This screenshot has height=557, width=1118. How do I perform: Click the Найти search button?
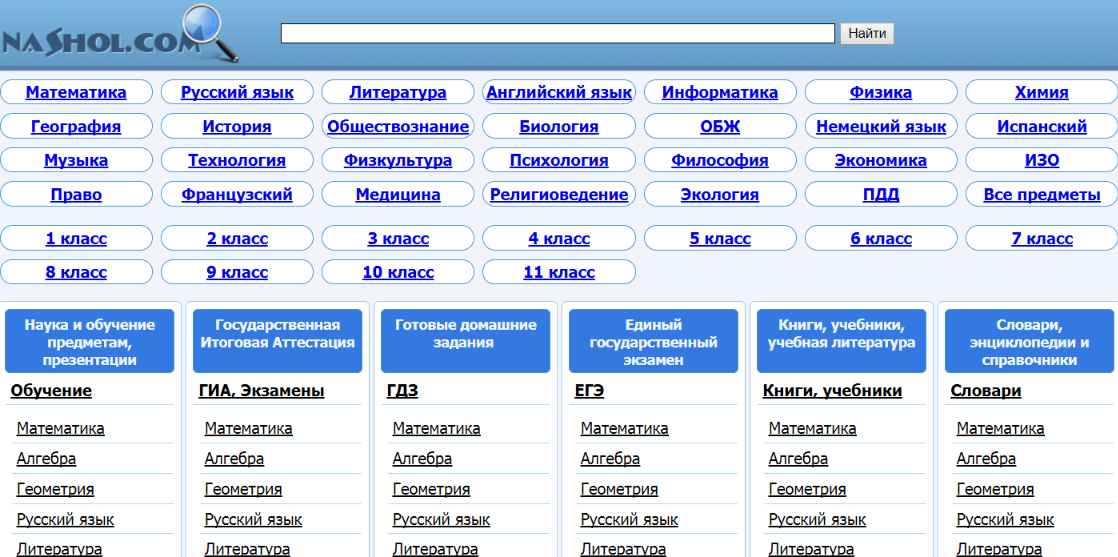(x=867, y=34)
